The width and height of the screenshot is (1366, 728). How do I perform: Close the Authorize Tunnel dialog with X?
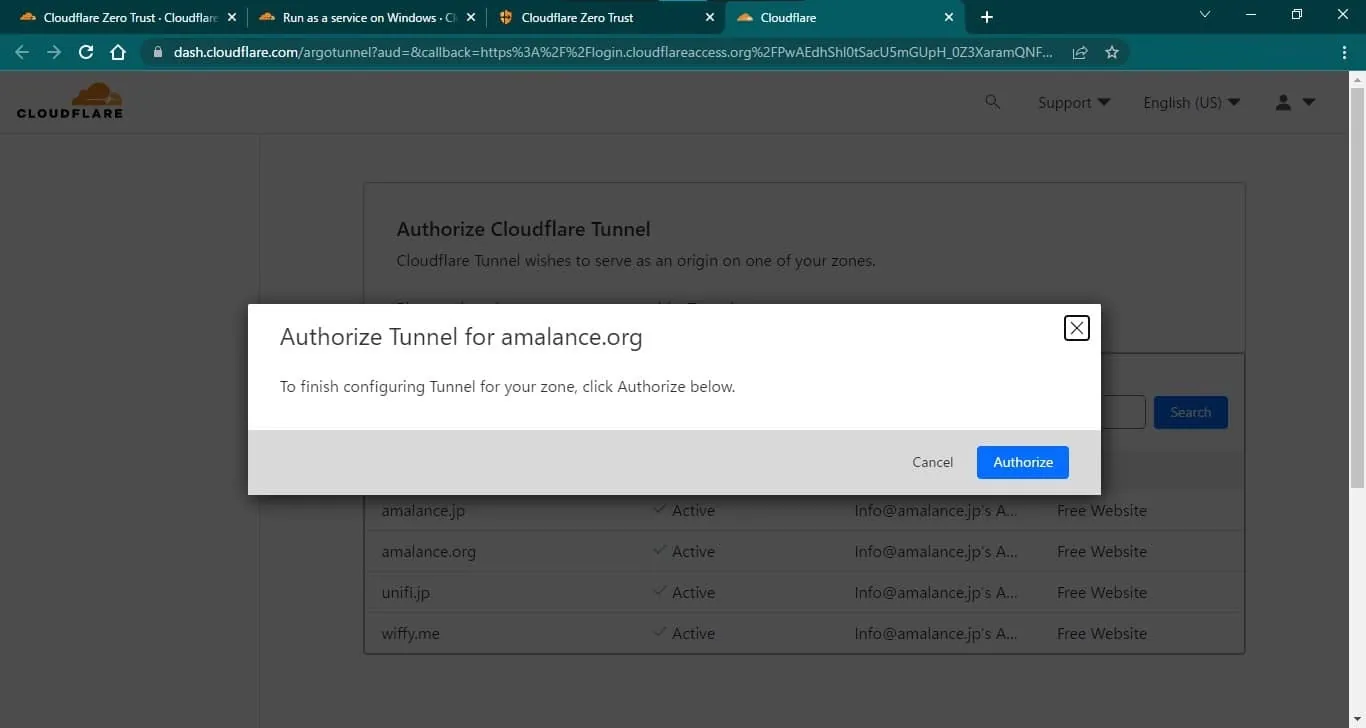click(x=1076, y=328)
